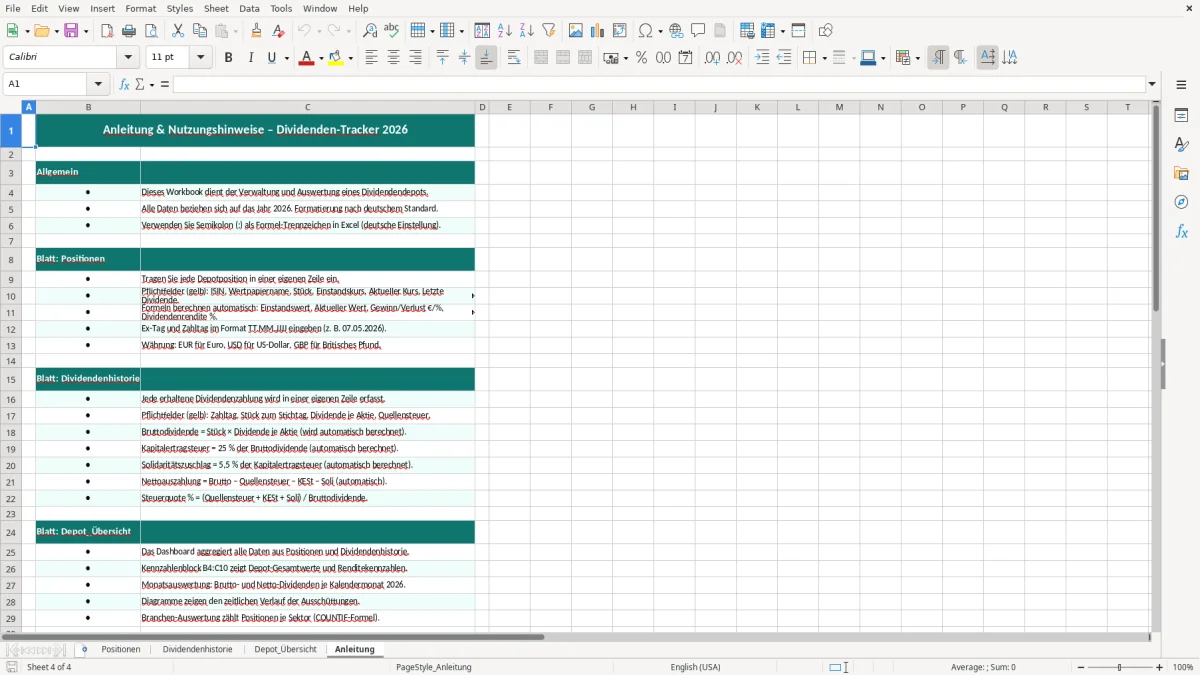The width and height of the screenshot is (1200, 675).
Task: Click the Insert Comment icon
Action: [698, 31]
